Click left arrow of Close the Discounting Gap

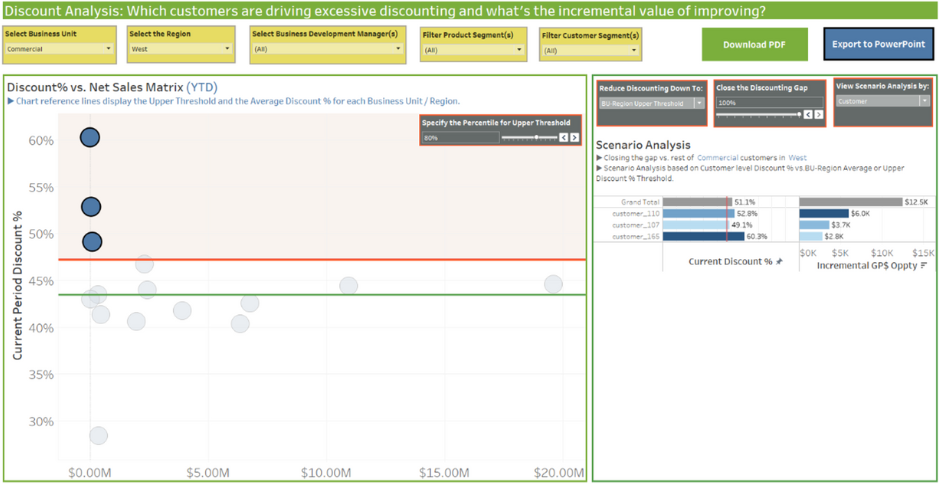point(808,115)
